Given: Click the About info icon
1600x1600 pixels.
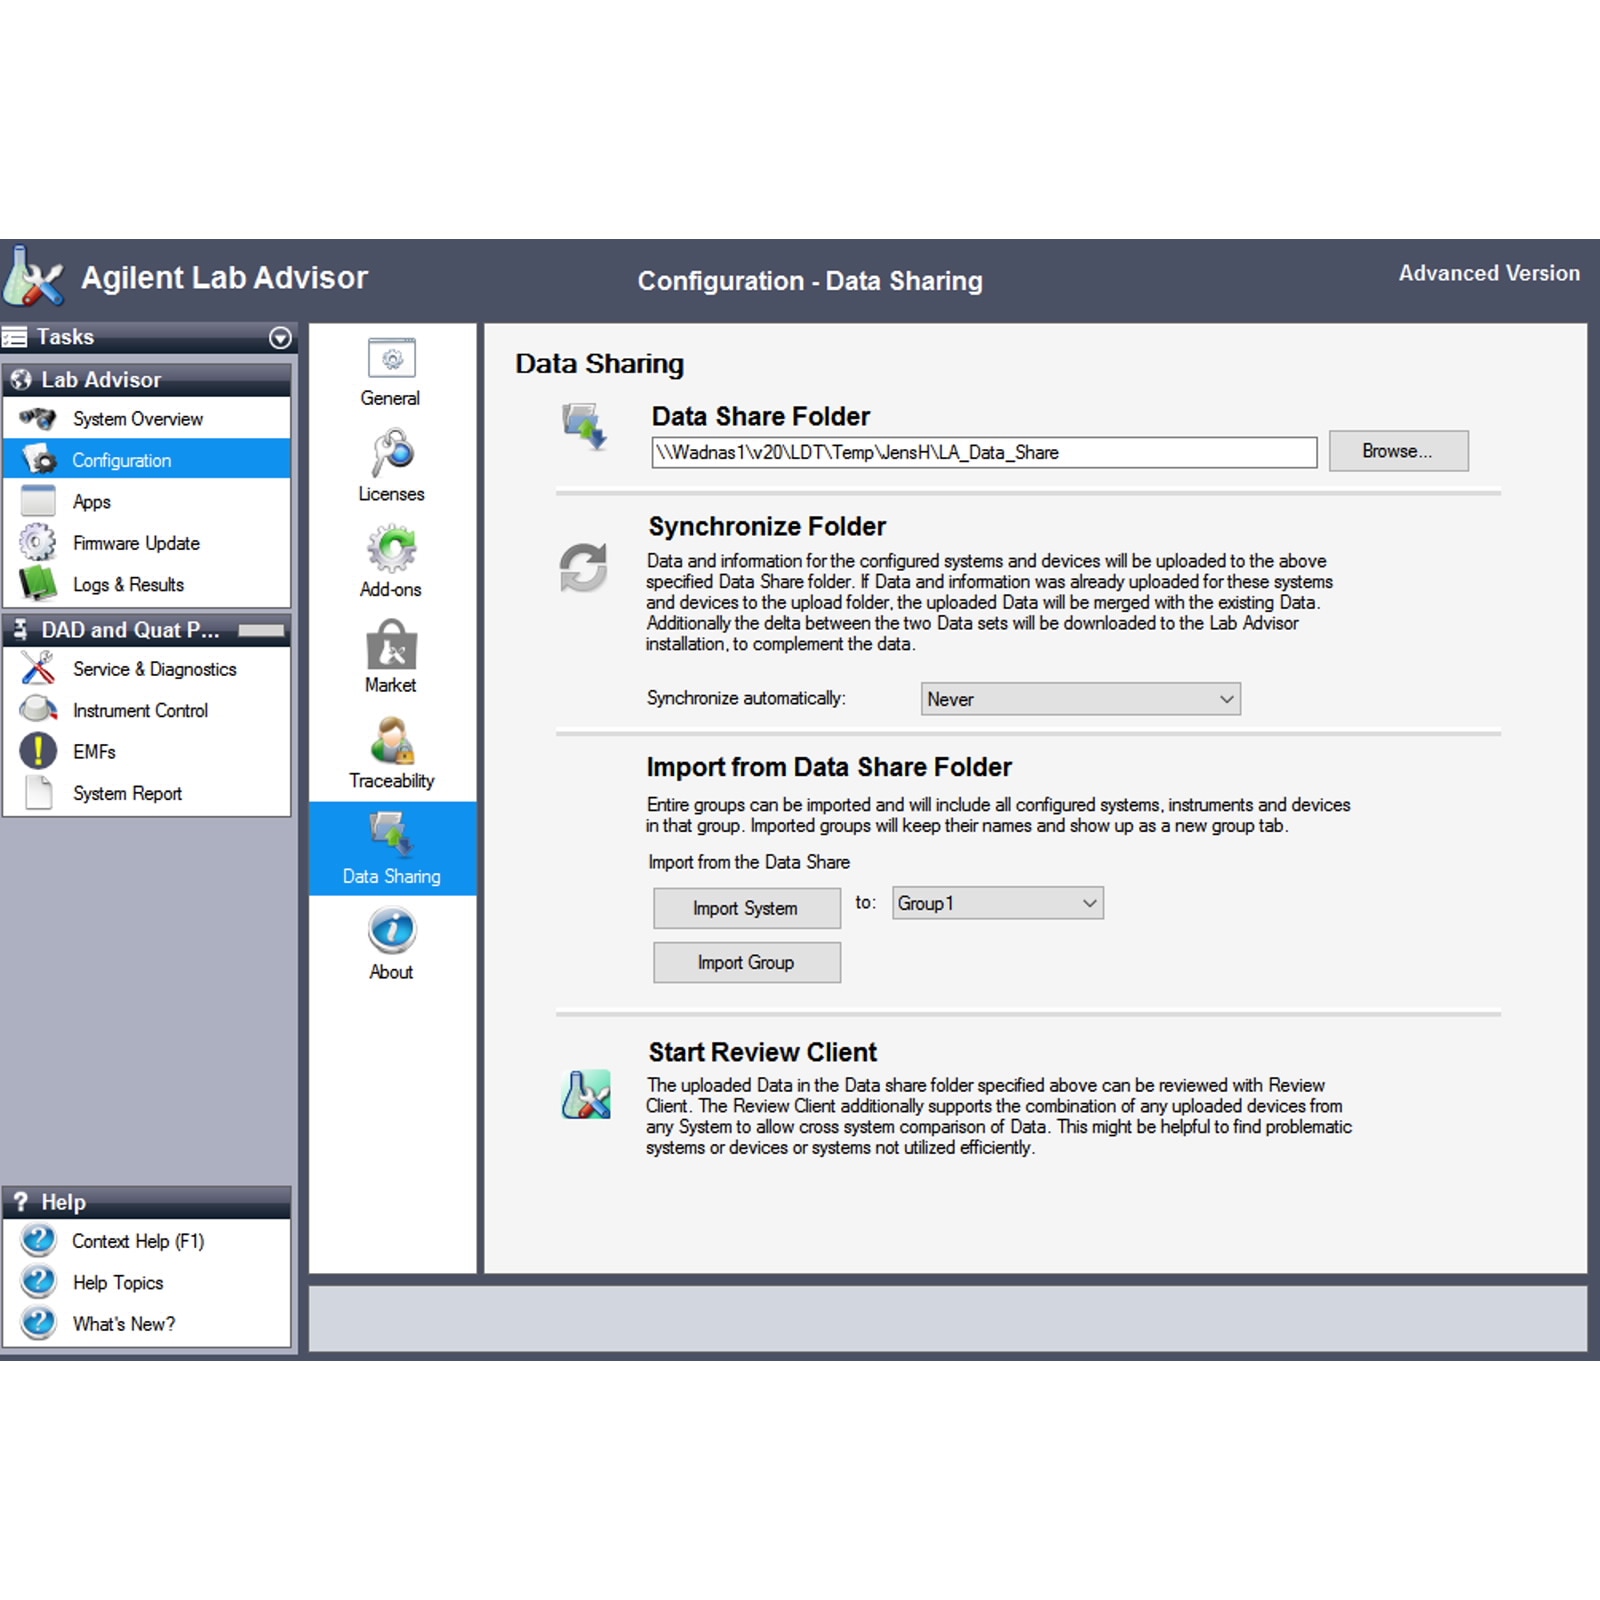Looking at the screenshot, I should (392, 932).
